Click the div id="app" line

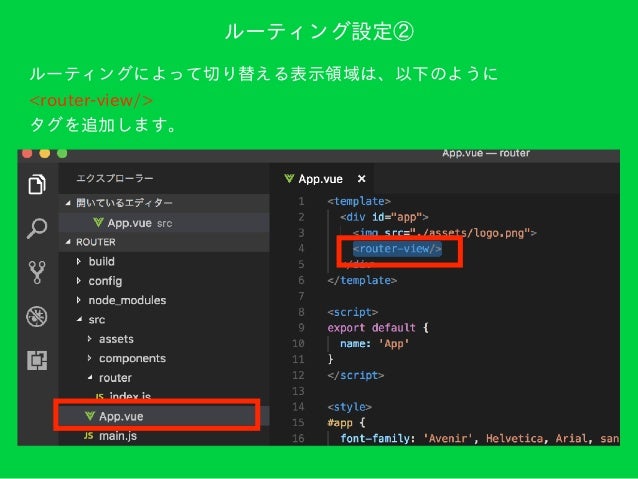point(384,217)
